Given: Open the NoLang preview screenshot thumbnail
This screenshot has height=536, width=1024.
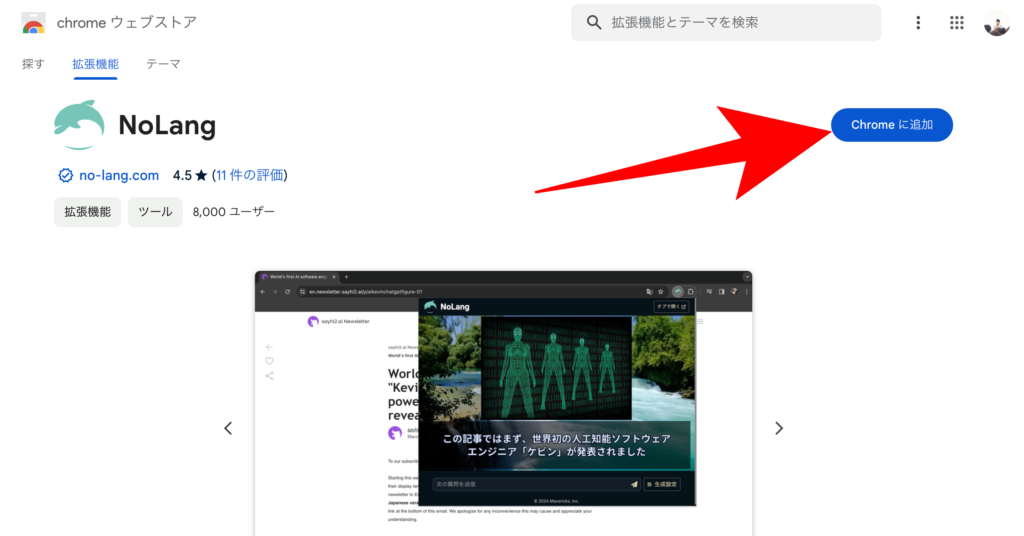Looking at the screenshot, I should tap(504, 403).
